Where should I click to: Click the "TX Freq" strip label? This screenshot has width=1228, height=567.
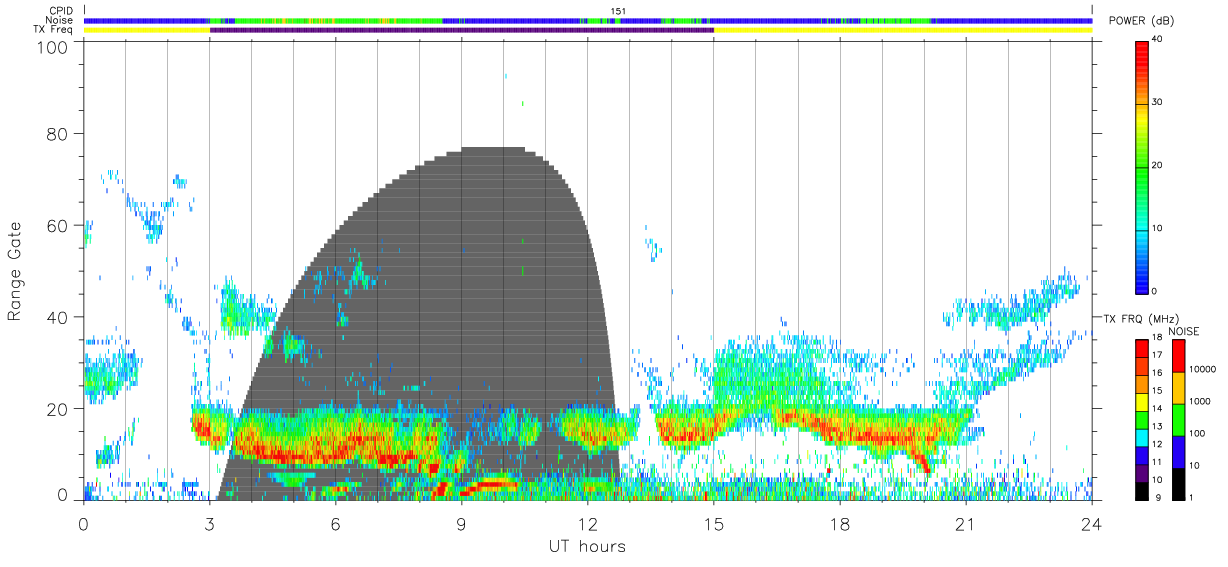point(54,29)
